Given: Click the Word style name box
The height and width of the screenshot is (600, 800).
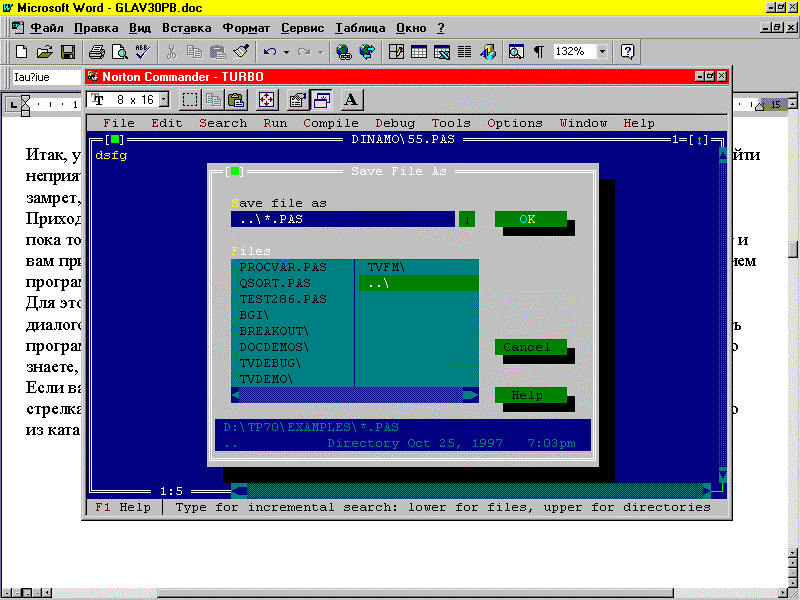Looking at the screenshot, I should point(46,78).
